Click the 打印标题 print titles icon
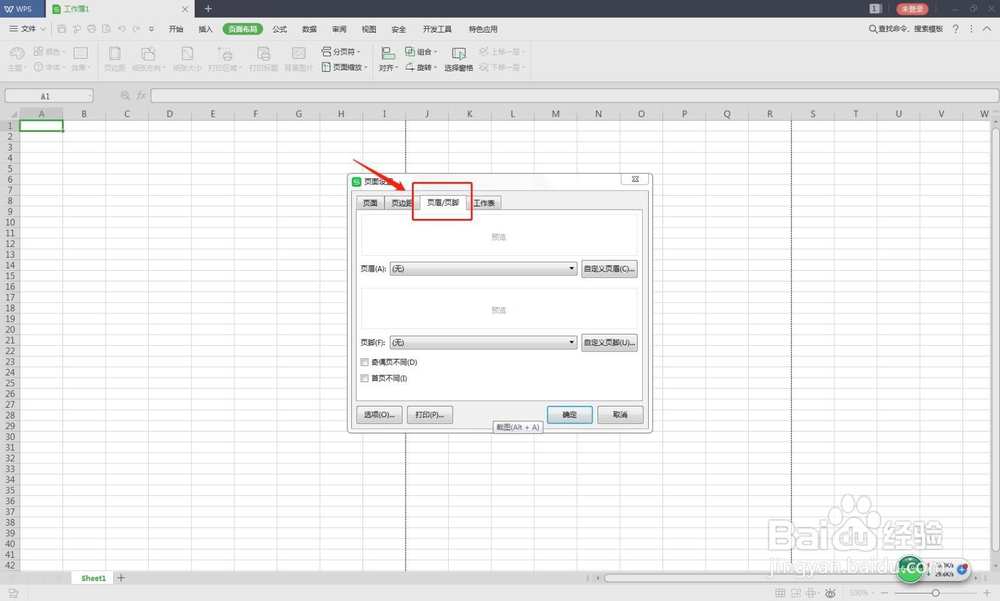The height and width of the screenshot is (601, 1000). [x=263, y=54]
